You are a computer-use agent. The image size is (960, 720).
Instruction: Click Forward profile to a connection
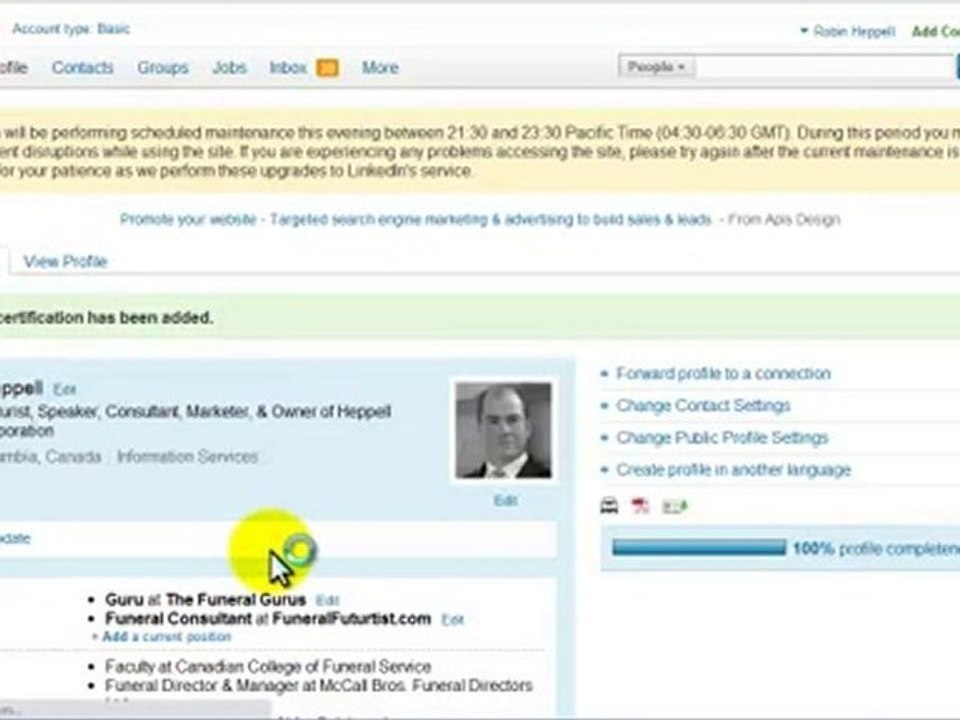click(723, 373)
